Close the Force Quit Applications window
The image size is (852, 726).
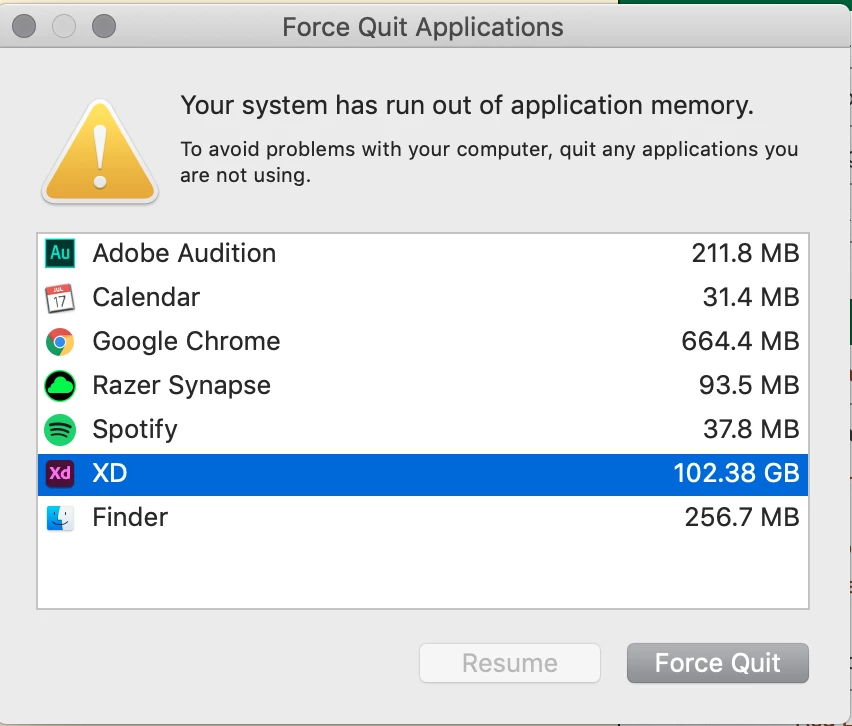tap(24, 26)
